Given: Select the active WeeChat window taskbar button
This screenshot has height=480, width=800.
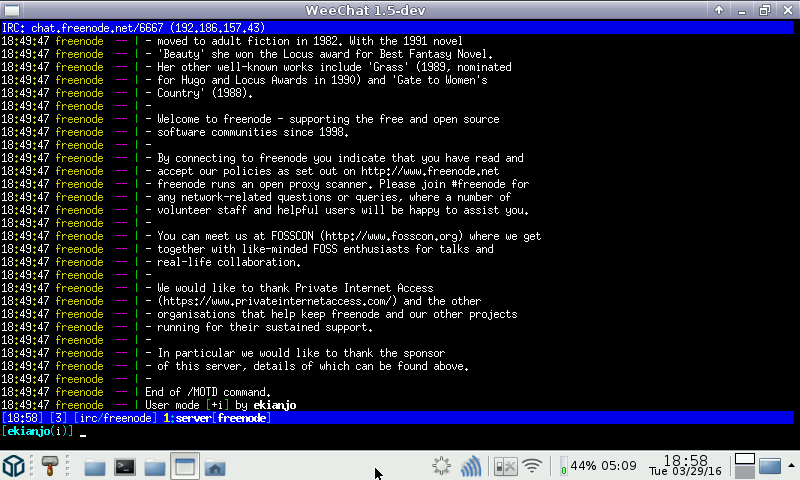Looking at the screenshot, I should pyautogui.click(x=185, y=466).
